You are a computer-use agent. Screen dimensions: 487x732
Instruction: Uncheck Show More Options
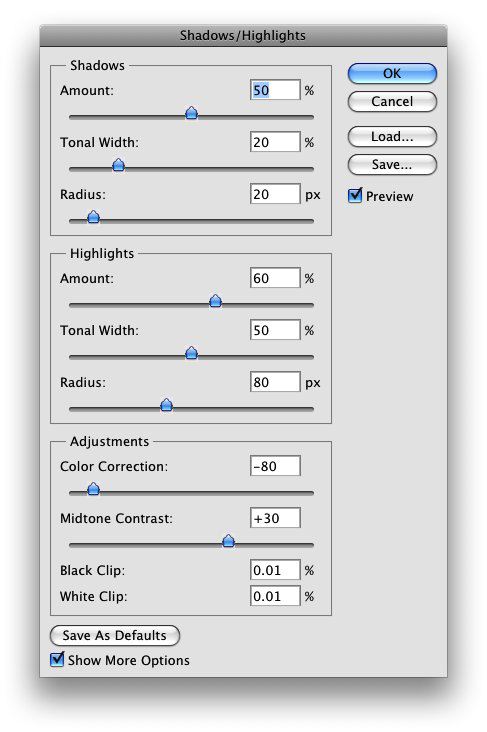57,659
